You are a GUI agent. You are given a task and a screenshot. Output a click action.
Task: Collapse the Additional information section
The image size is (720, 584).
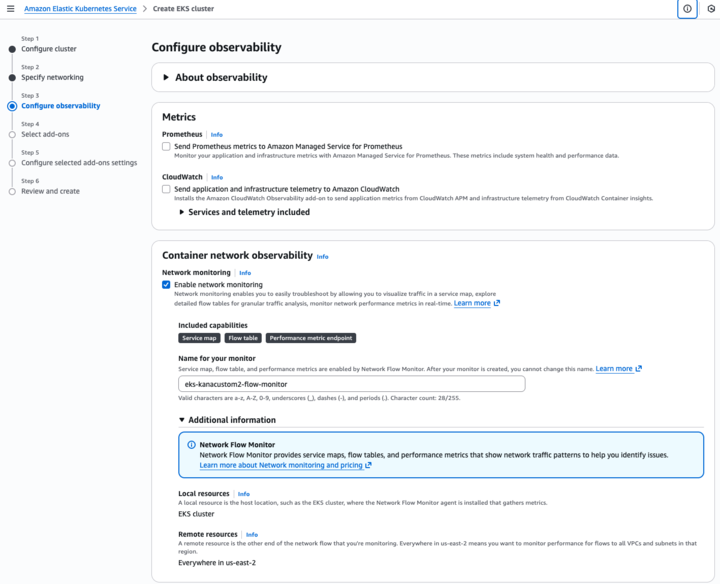click(182, 420)
